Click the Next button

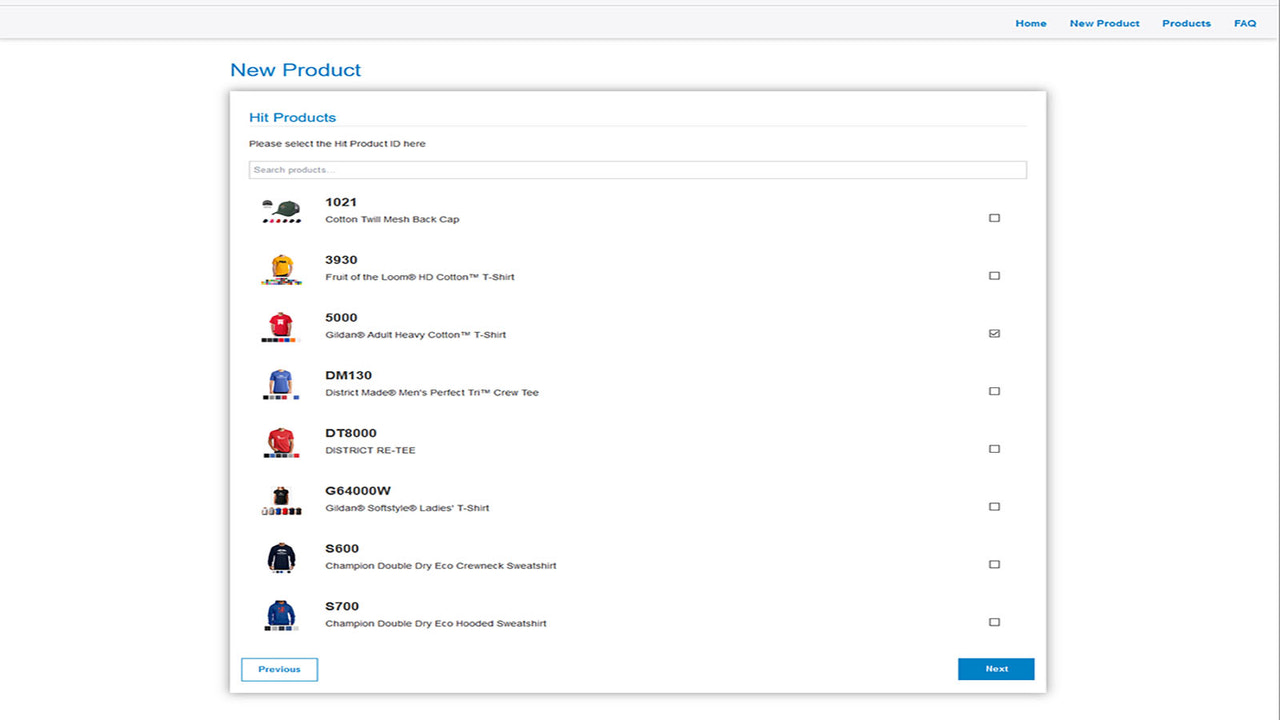point(996,669)
